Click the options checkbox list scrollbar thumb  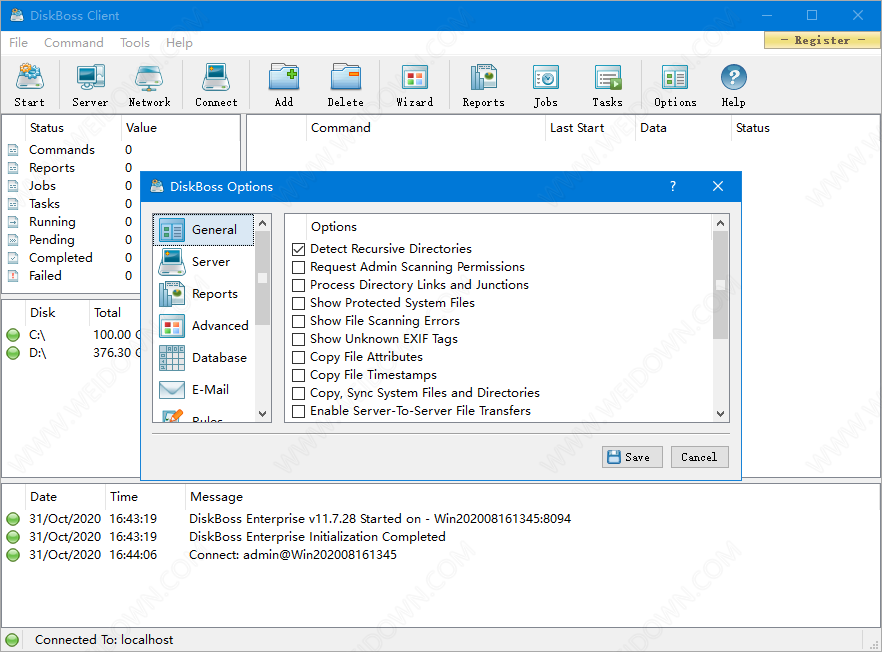pos(721,285)
